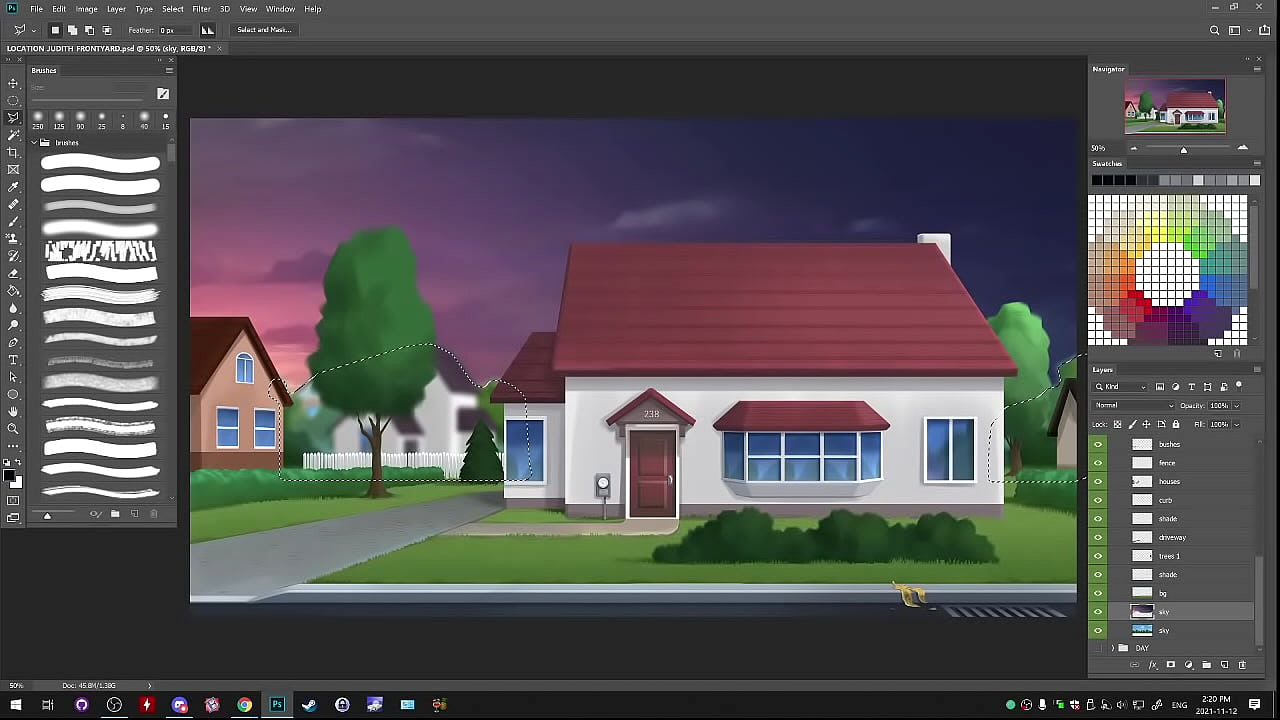Screen dimensions: 1280x720
Task: Open the Normal blend mode dropdown
Action: click(x=1134, y=405)
